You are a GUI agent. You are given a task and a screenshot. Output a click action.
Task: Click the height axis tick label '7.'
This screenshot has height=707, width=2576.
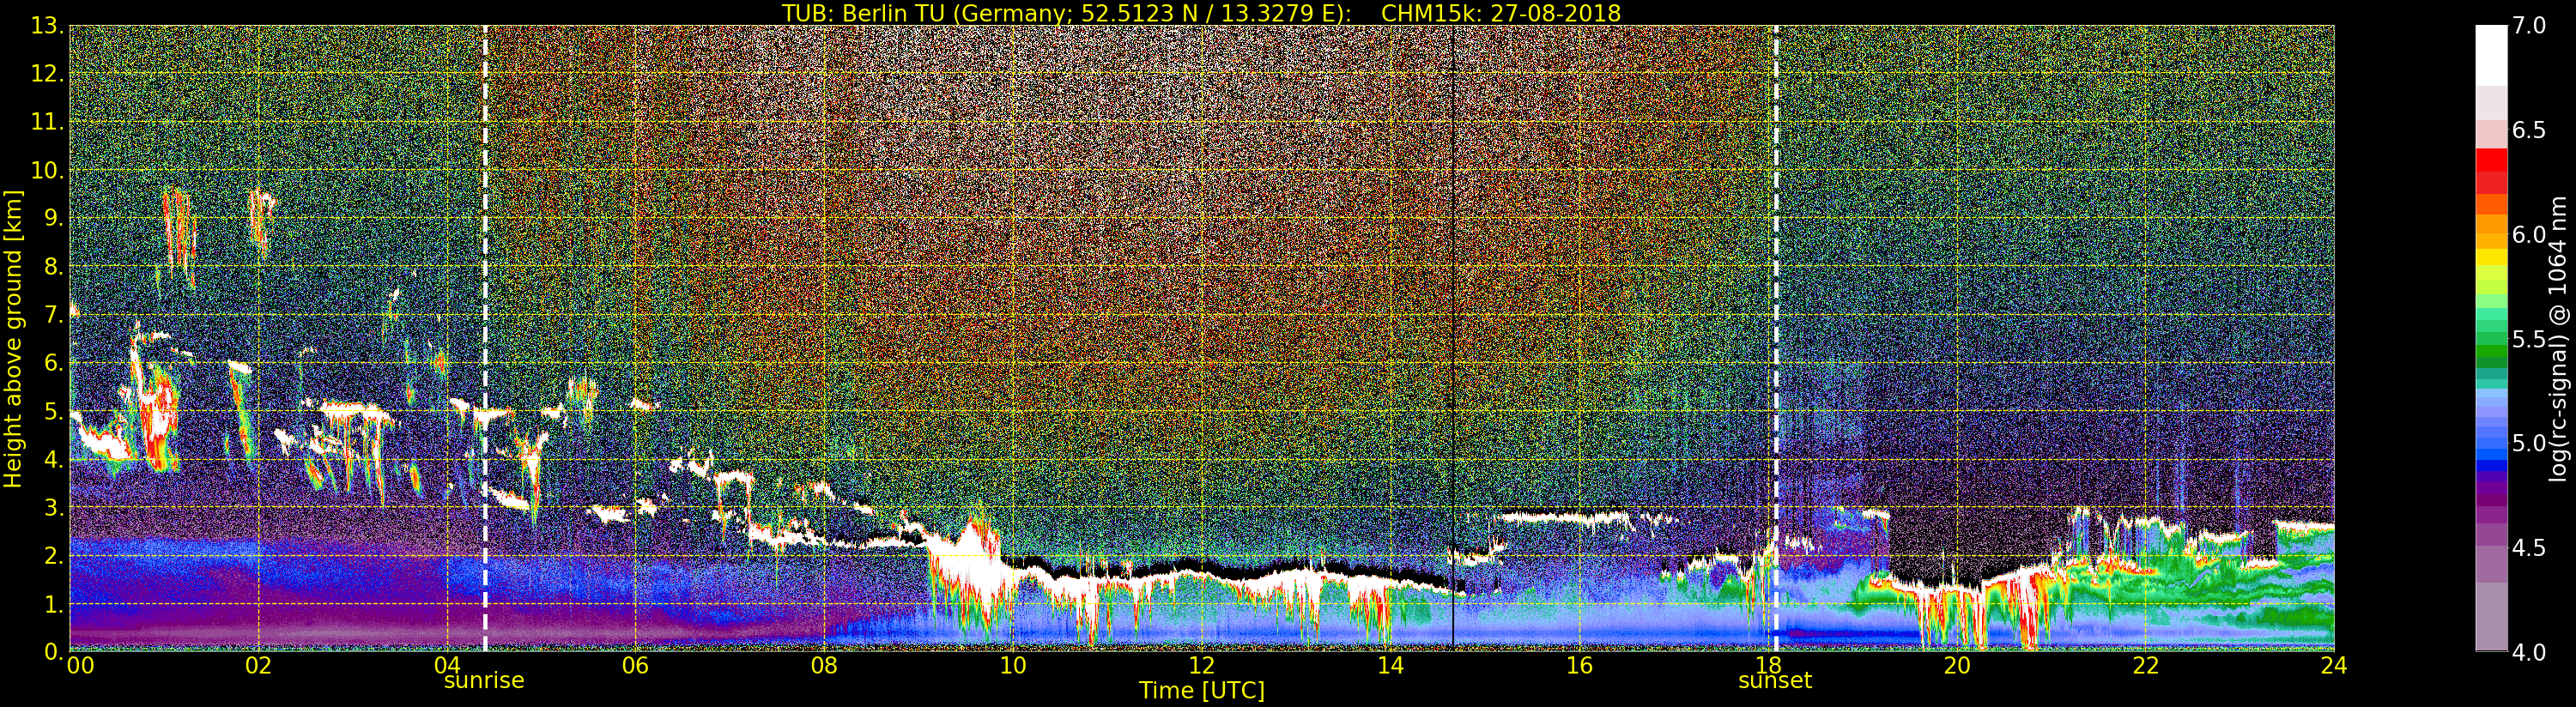pos(53,314)
